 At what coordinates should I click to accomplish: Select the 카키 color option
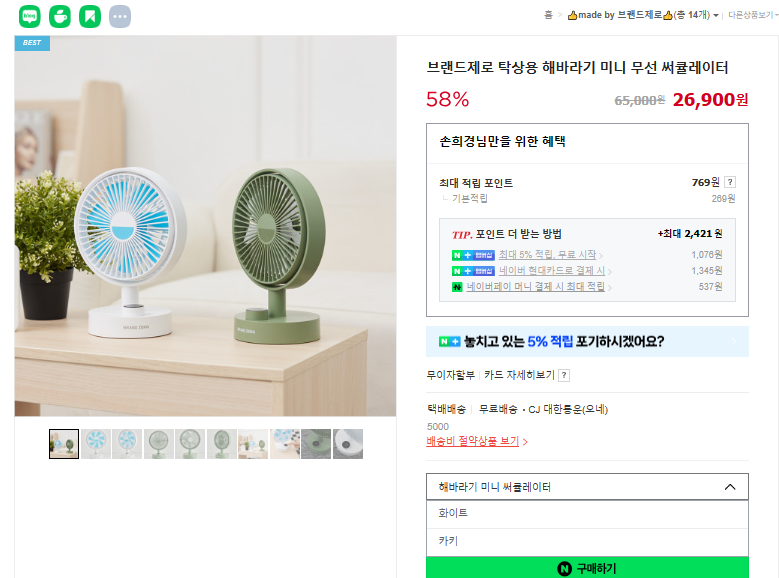(587, 542)
